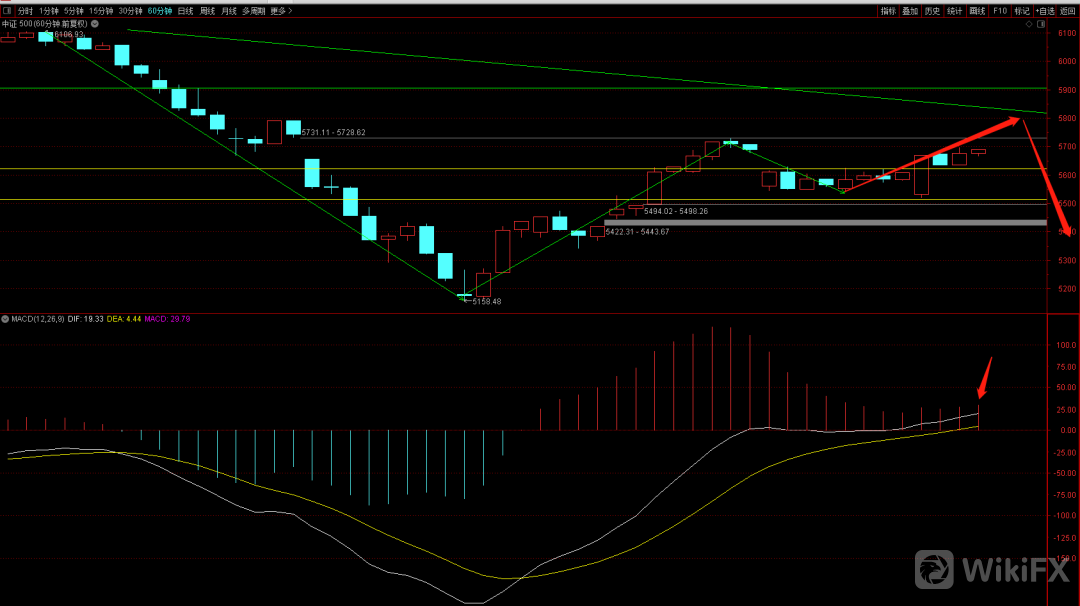The width and height of the screenshot is (1080, 606).
Task: Click the 5158.48 low price label
Action: (x=486, y=301)
